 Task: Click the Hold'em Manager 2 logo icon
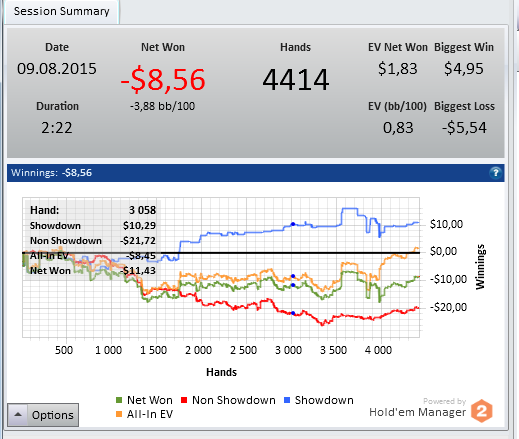tap(482, 411)
